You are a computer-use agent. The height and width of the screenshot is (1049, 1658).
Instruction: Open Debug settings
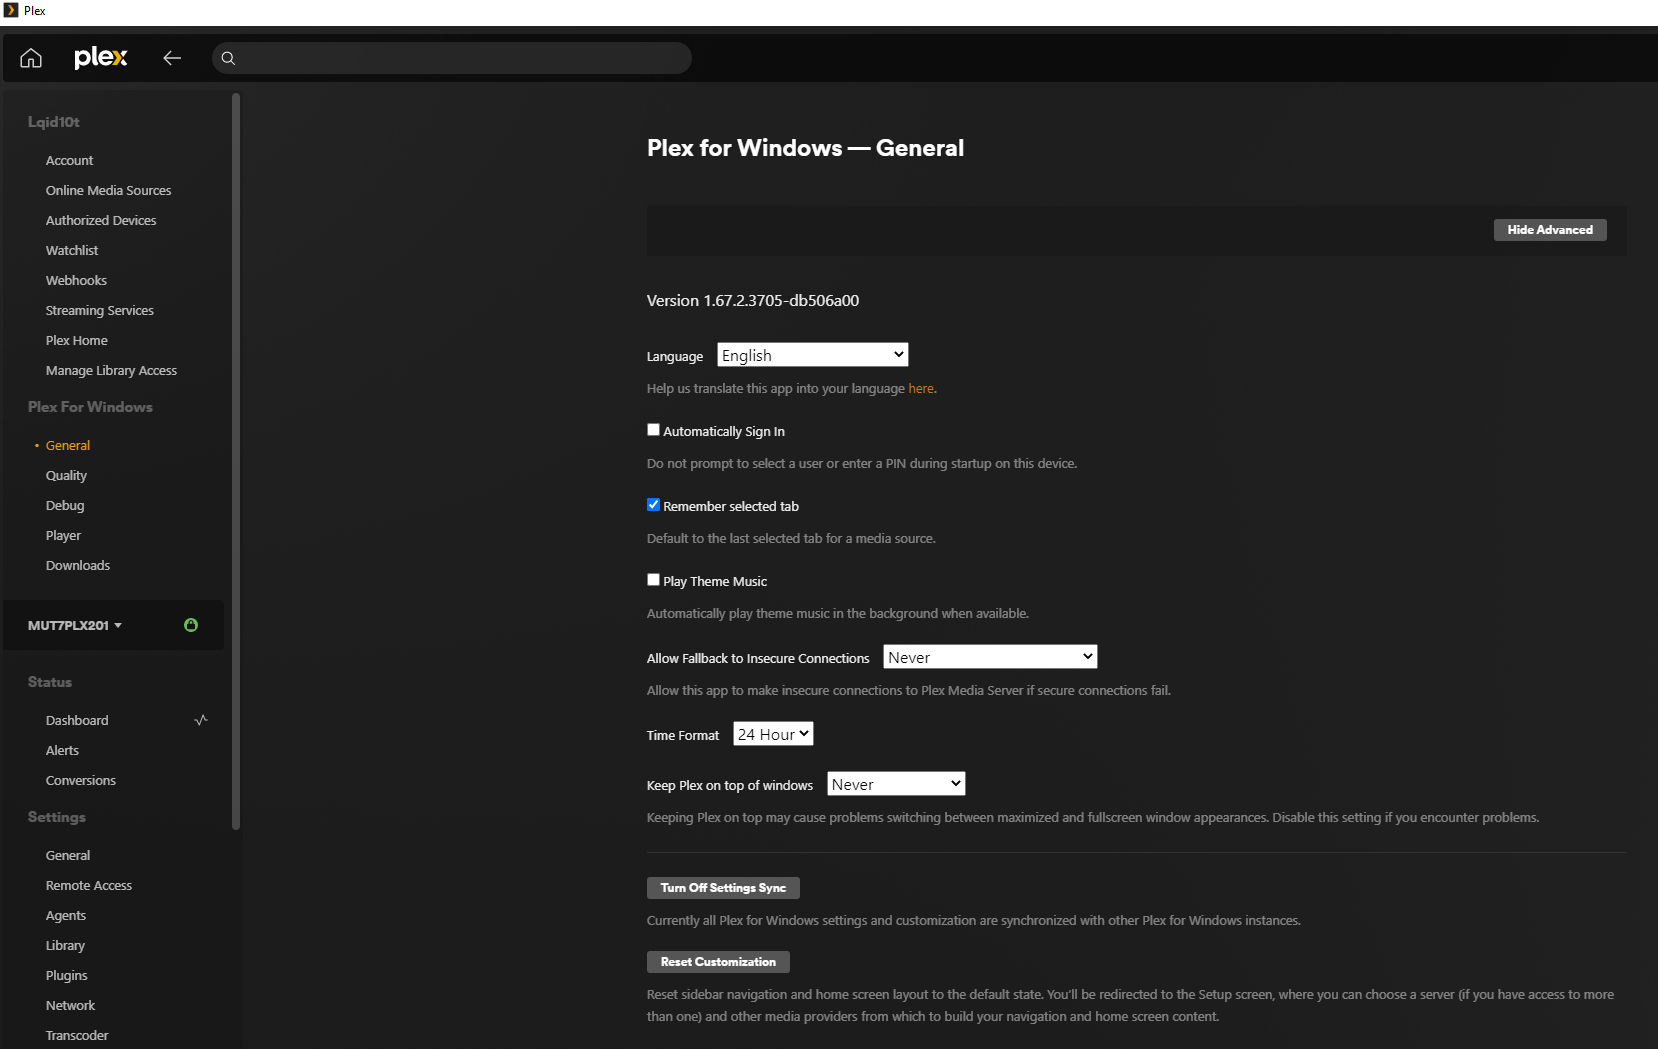click(65, 505)
